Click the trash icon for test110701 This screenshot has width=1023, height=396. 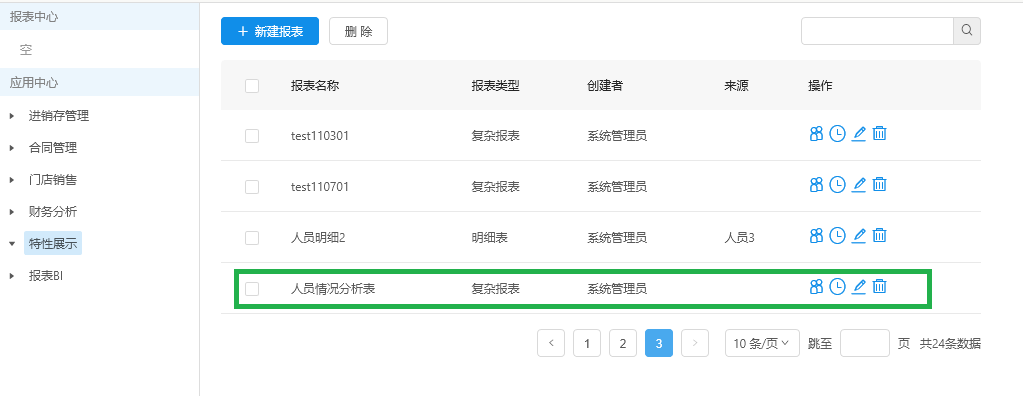(x=879, y=185)
